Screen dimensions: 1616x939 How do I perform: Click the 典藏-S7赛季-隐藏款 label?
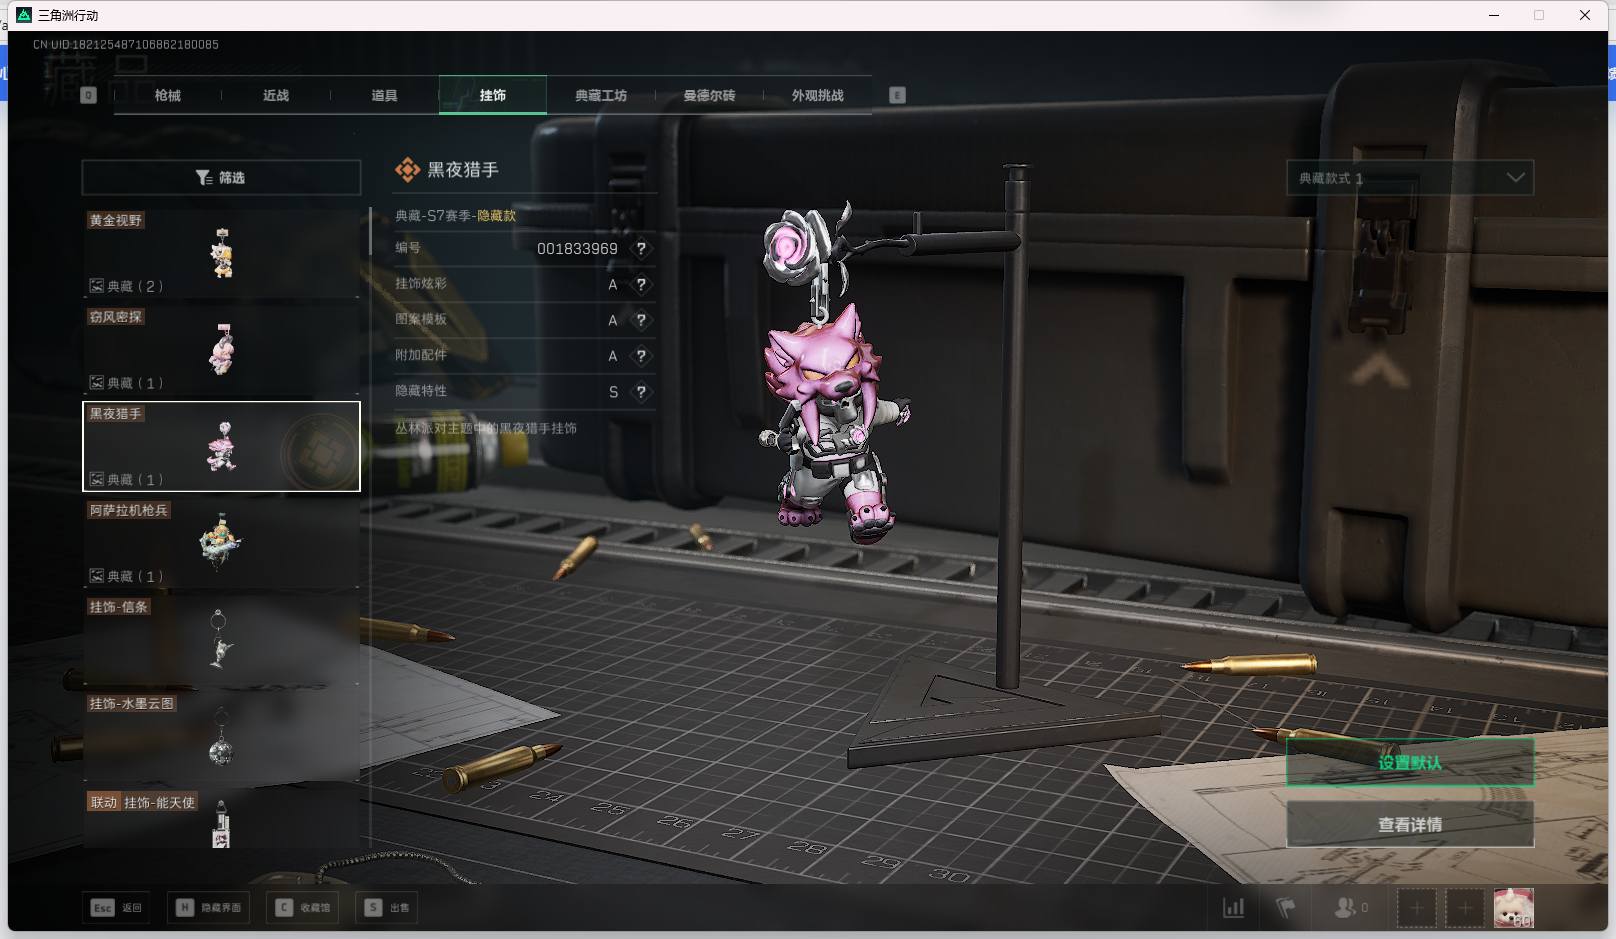click(x=456, y=216)
